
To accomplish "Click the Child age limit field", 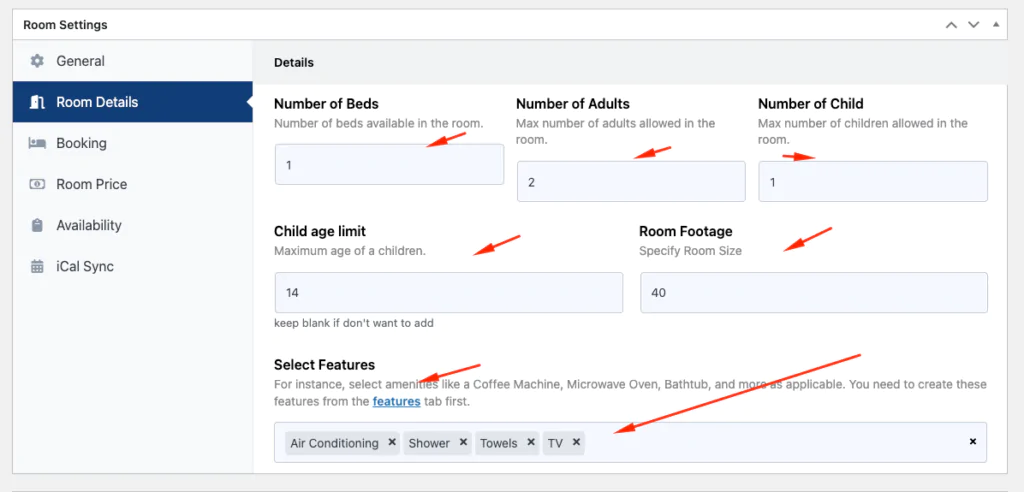I will (449, 293).
